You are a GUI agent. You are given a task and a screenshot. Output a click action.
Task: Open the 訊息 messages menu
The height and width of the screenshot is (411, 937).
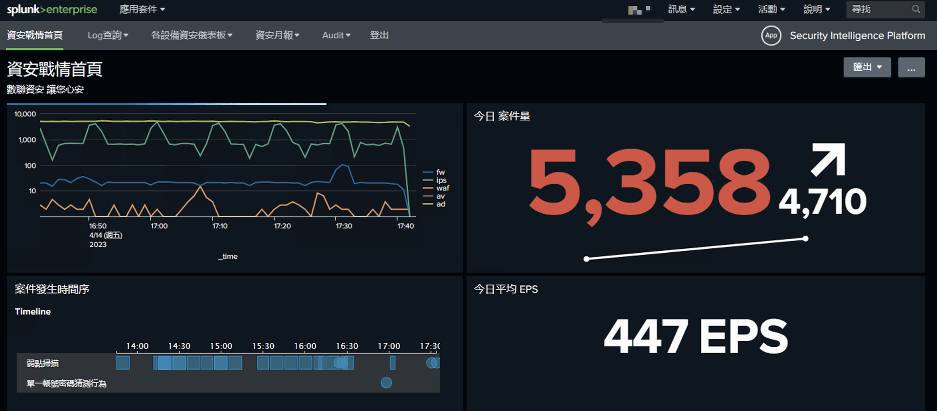tap(682, 10)
